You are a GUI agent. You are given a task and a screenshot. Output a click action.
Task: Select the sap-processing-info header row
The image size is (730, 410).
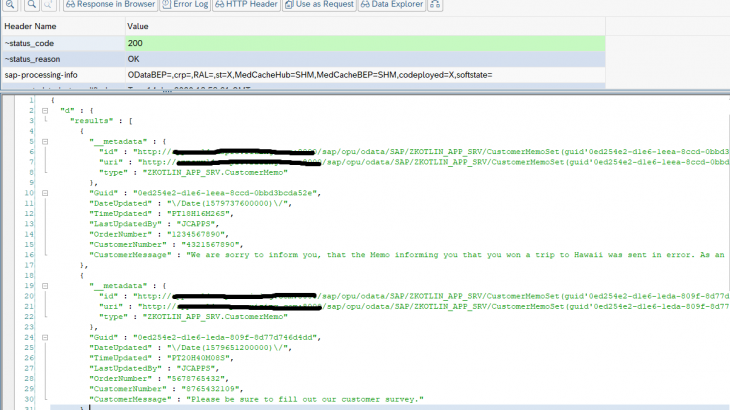pyautogui.click(x=62, y=75)
